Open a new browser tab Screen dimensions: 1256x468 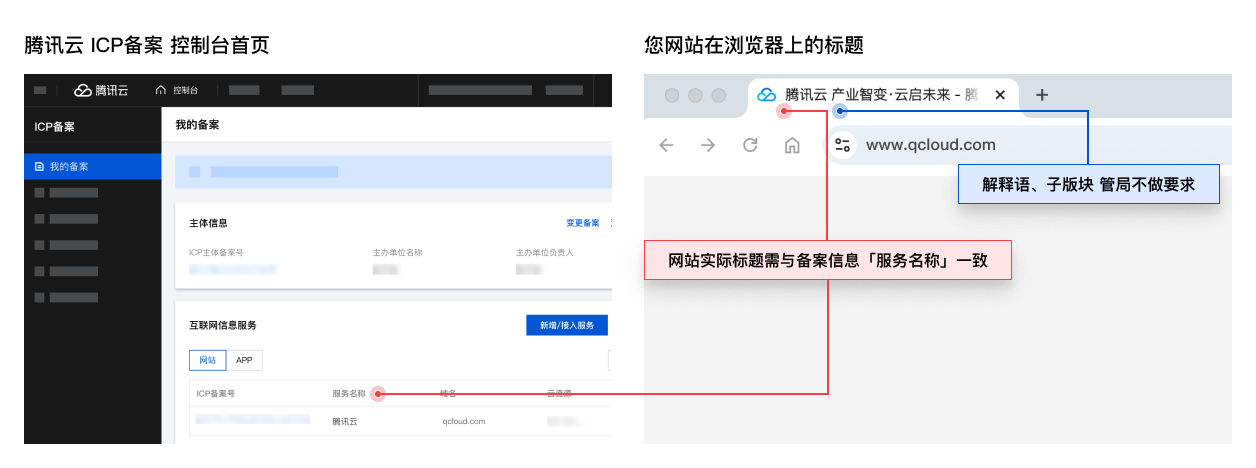[x=1042, y=95]
